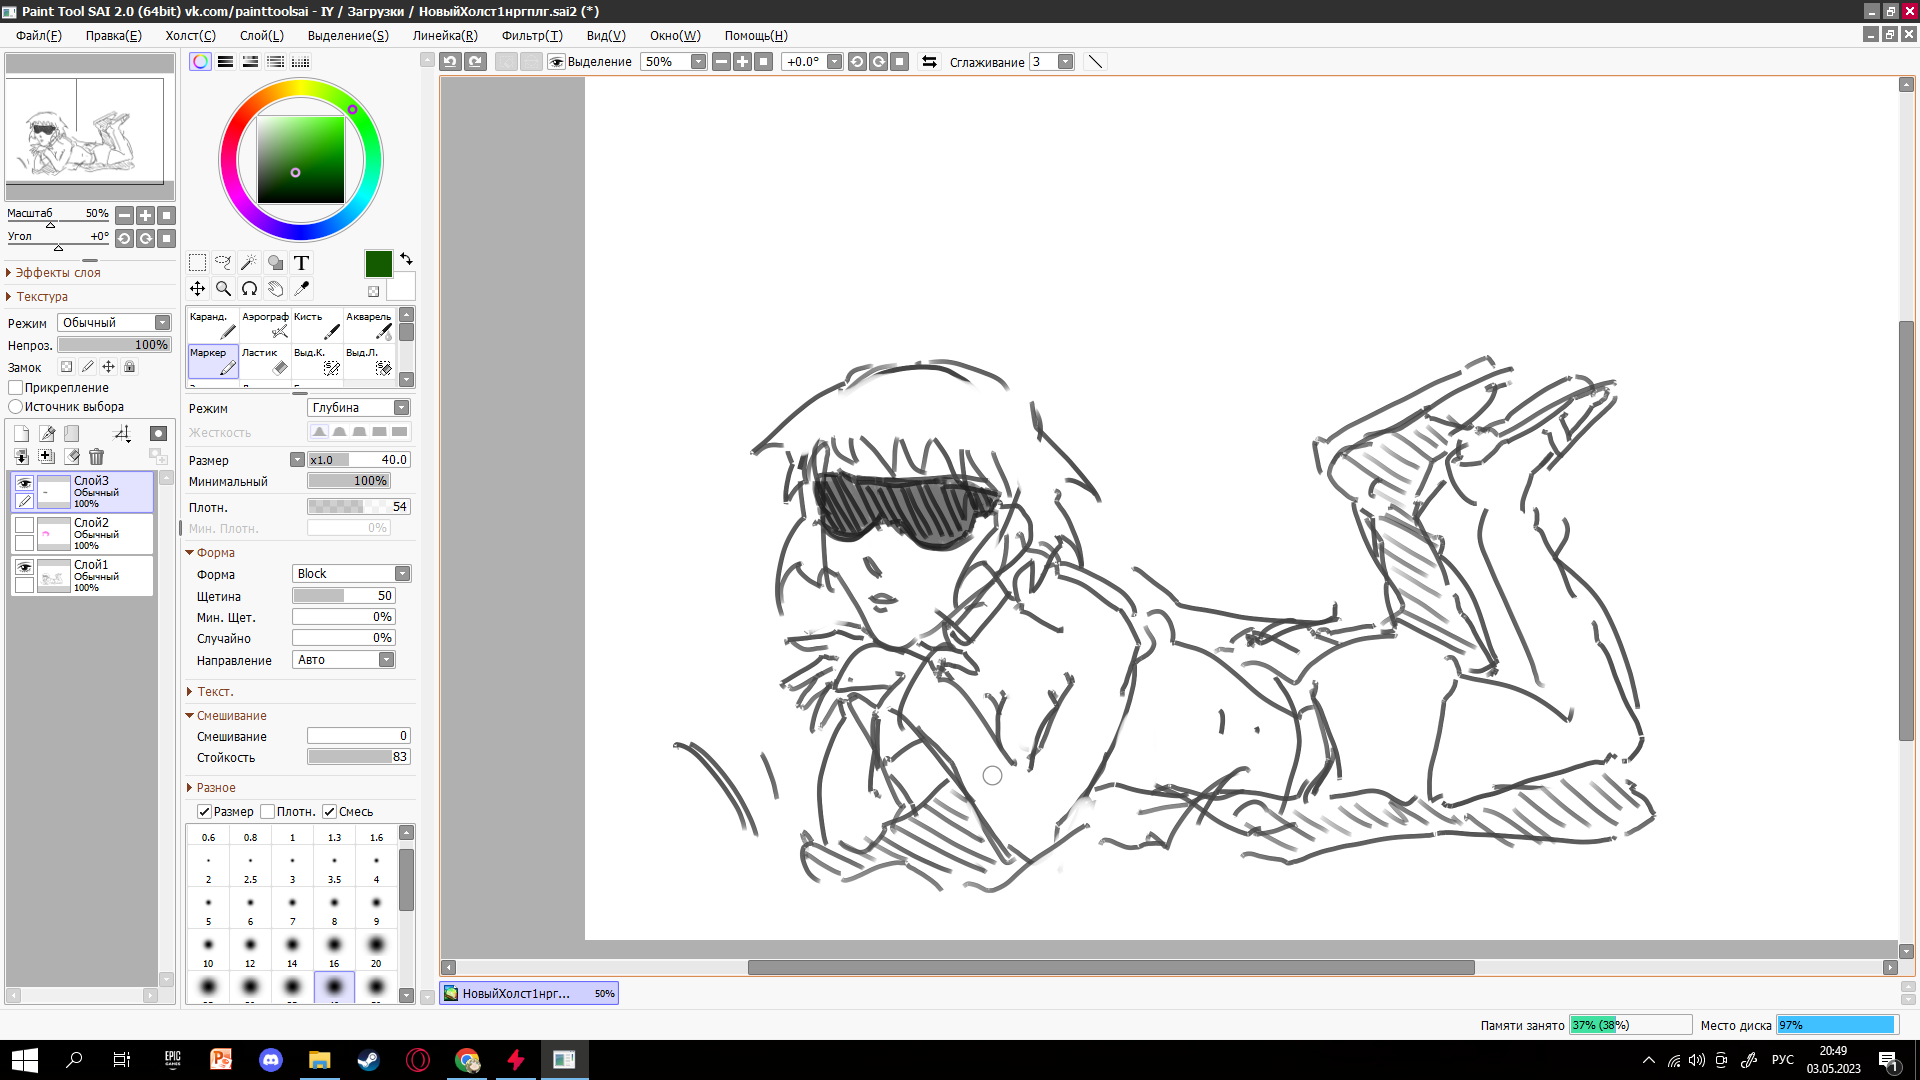Viewport: 1920px width, 1080px height.
Task: Select the Аэрограф airbrush tool
Action: coord(265,325)
